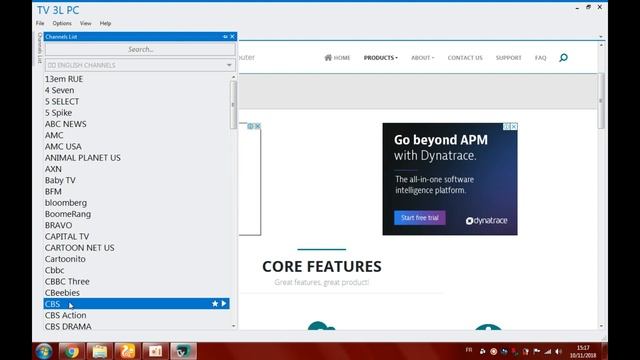Select the AMC USA channel
640x360 pixels.
[136, 146]
